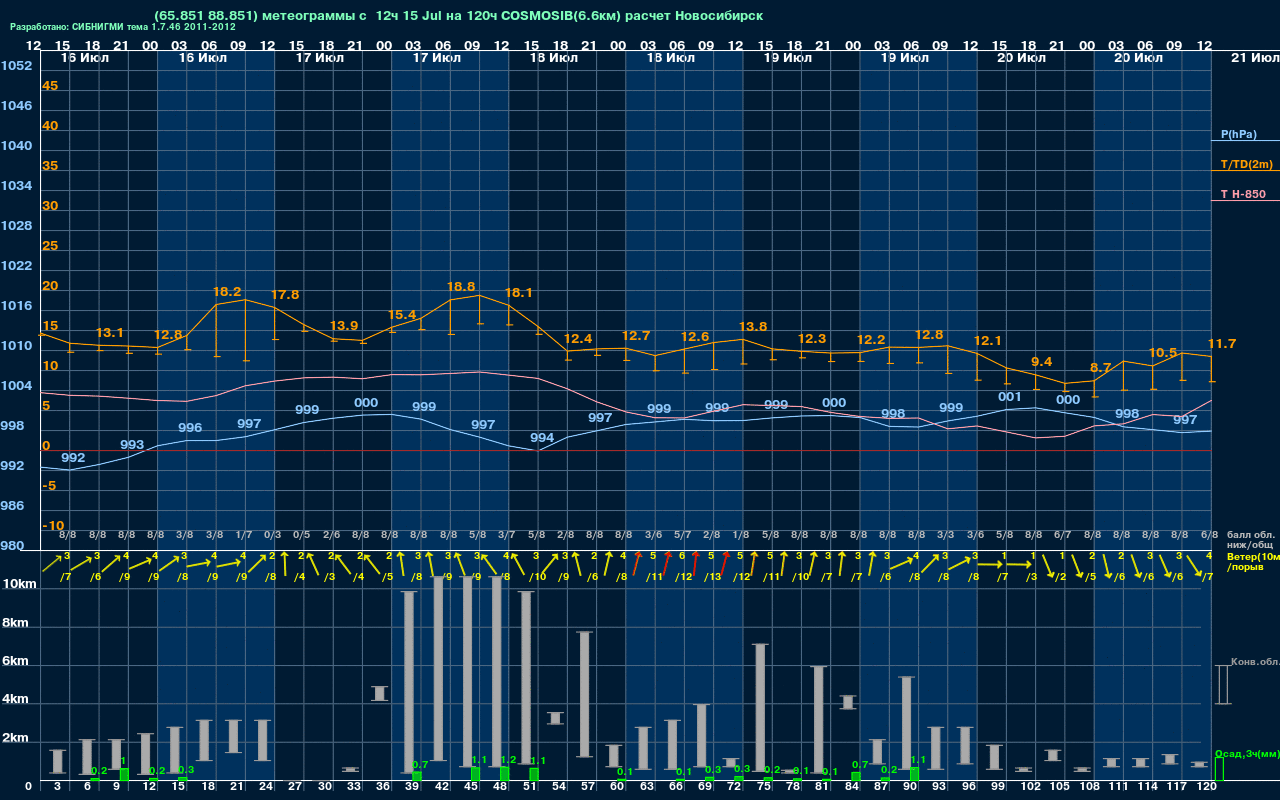This screenshot has height=800, width=1280.
Task: Click the Конв.обл. legend bar symbol
Action: click(x=1222, y=684)
